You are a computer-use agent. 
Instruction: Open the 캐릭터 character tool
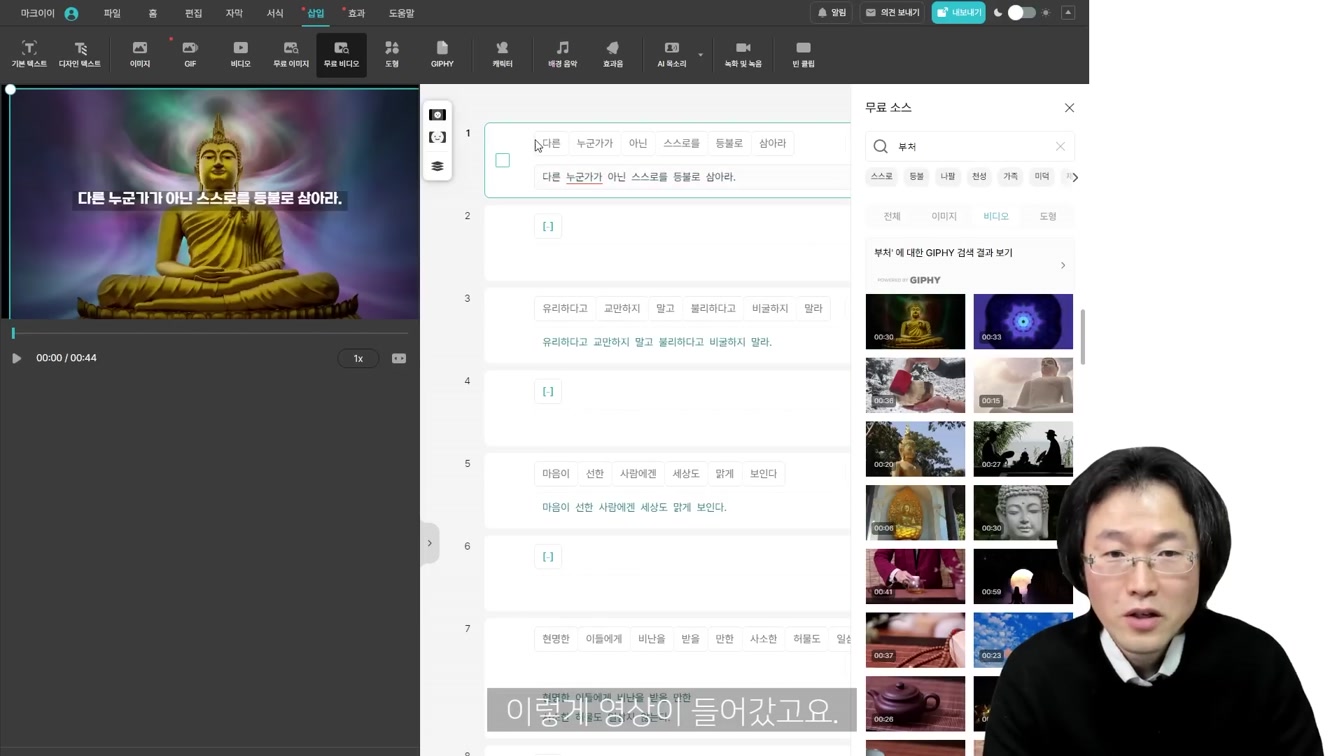pos(502,54)
